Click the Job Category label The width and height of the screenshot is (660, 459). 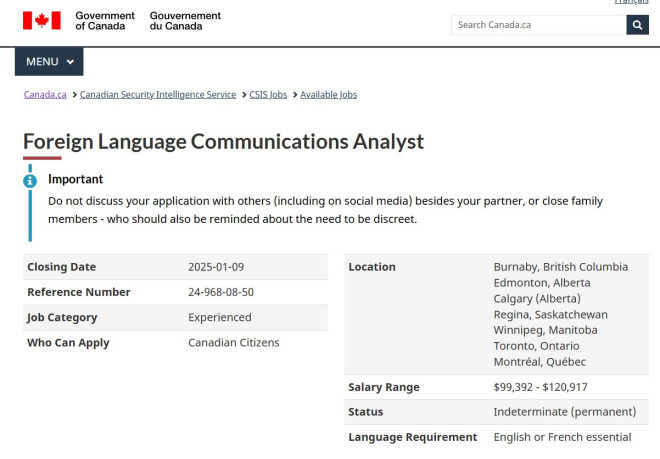(x=62, y=318)
